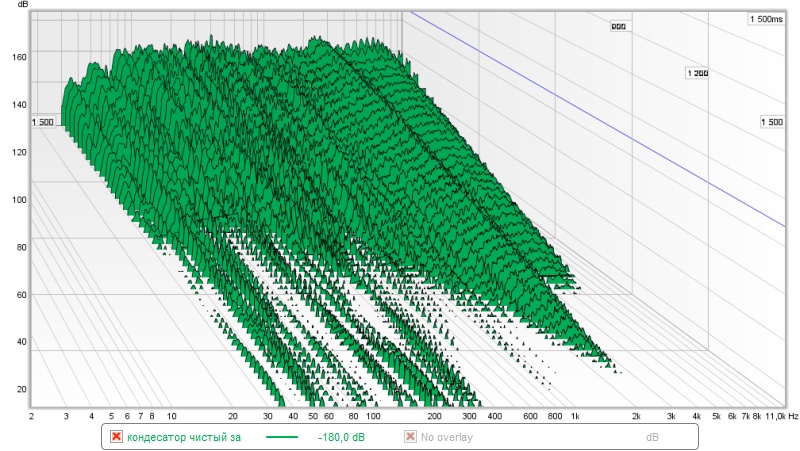Screen dimensions: 800x451
Task: Enable the No overlay checkbox
Action: pyautogui.click(x=410, y=437)
